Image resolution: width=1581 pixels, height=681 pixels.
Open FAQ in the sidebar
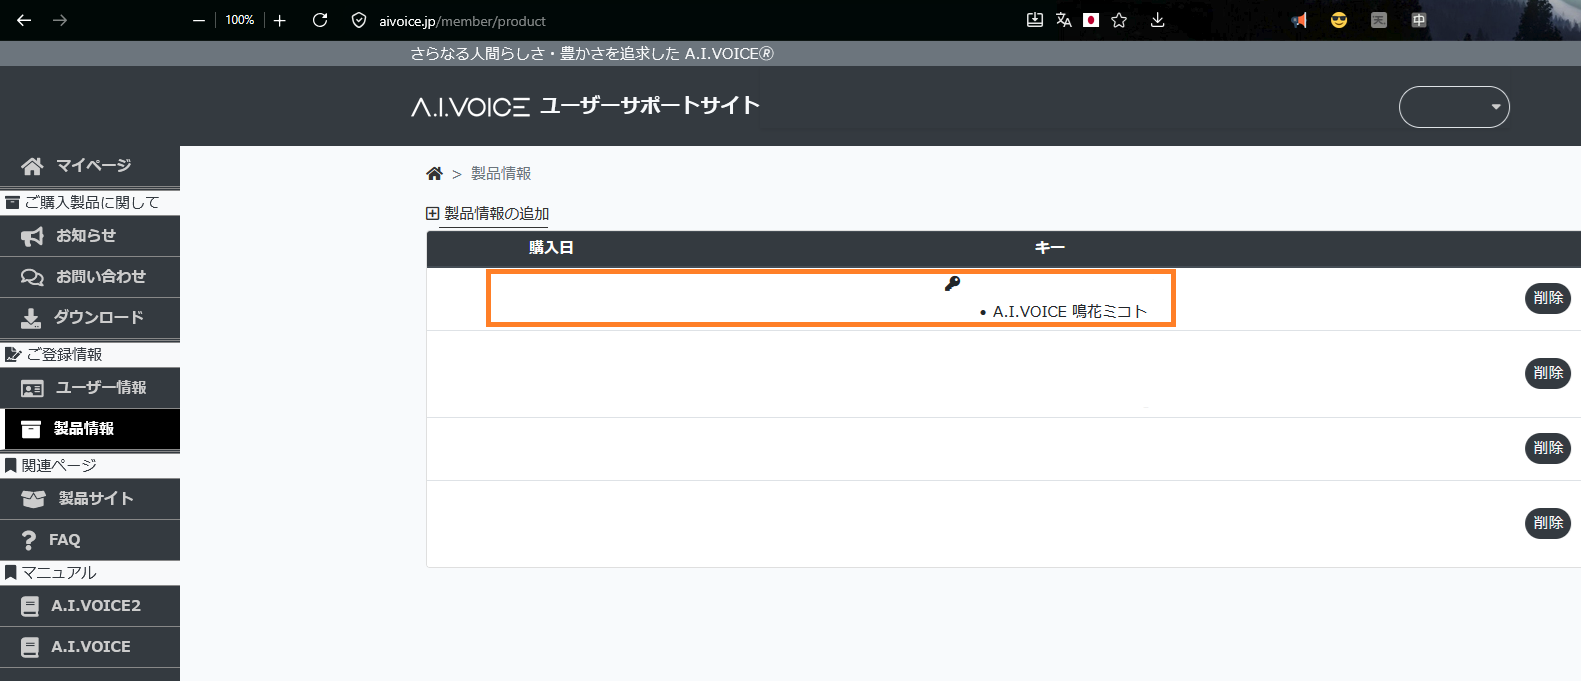tap(90, 540)
